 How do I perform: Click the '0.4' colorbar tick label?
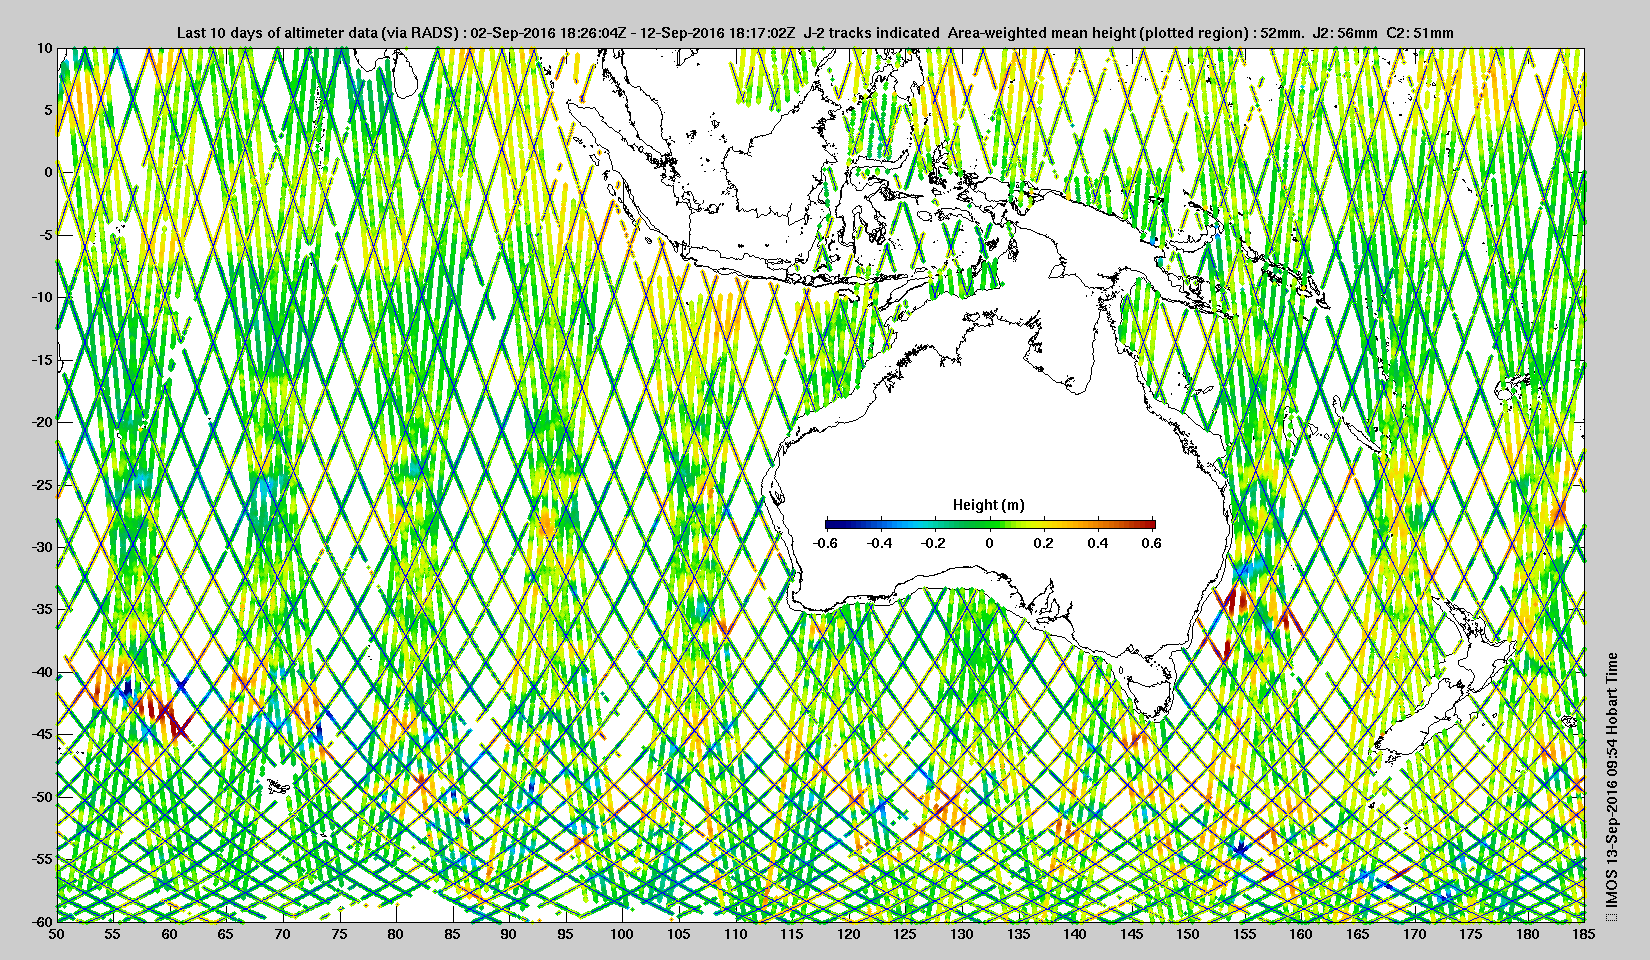[x=1097, y=543]
